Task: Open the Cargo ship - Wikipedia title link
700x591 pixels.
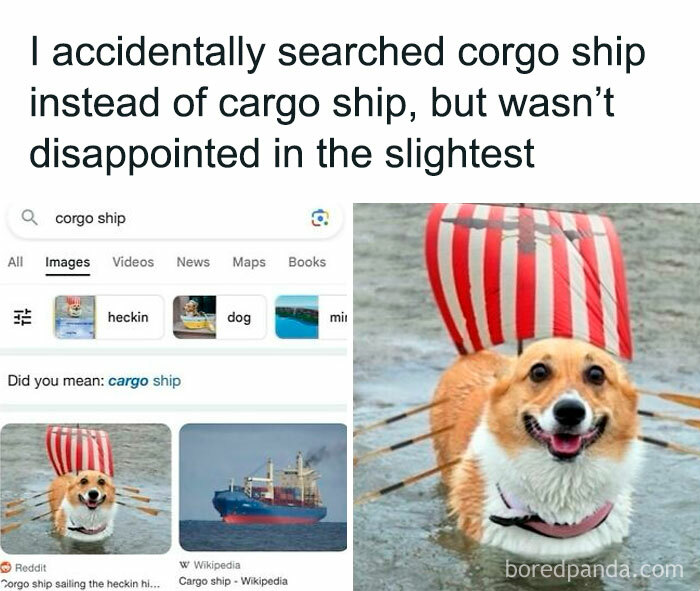Action: 233,581
